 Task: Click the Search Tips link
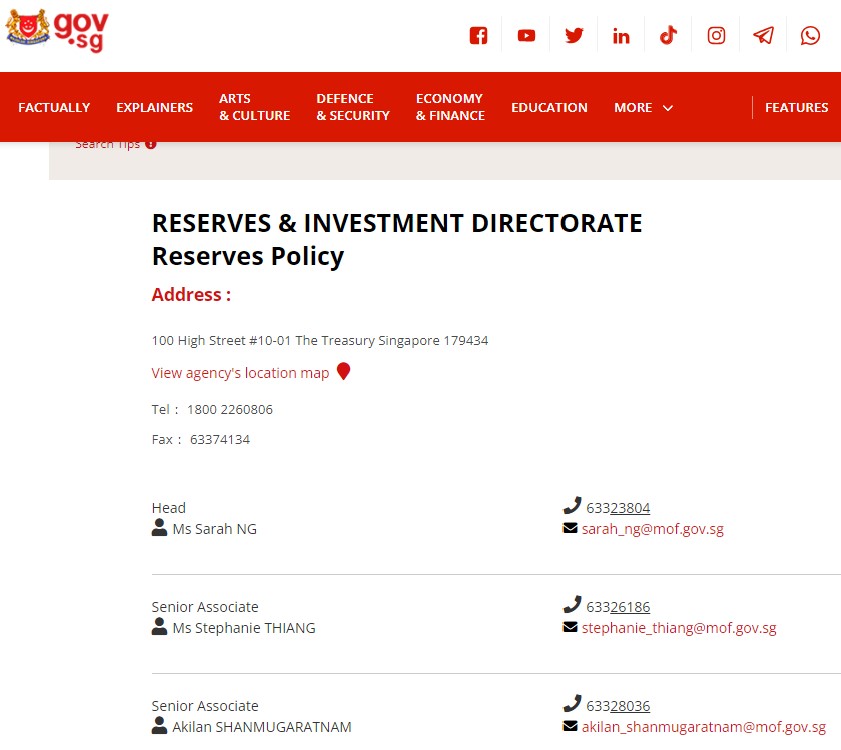tap(107, 144)
